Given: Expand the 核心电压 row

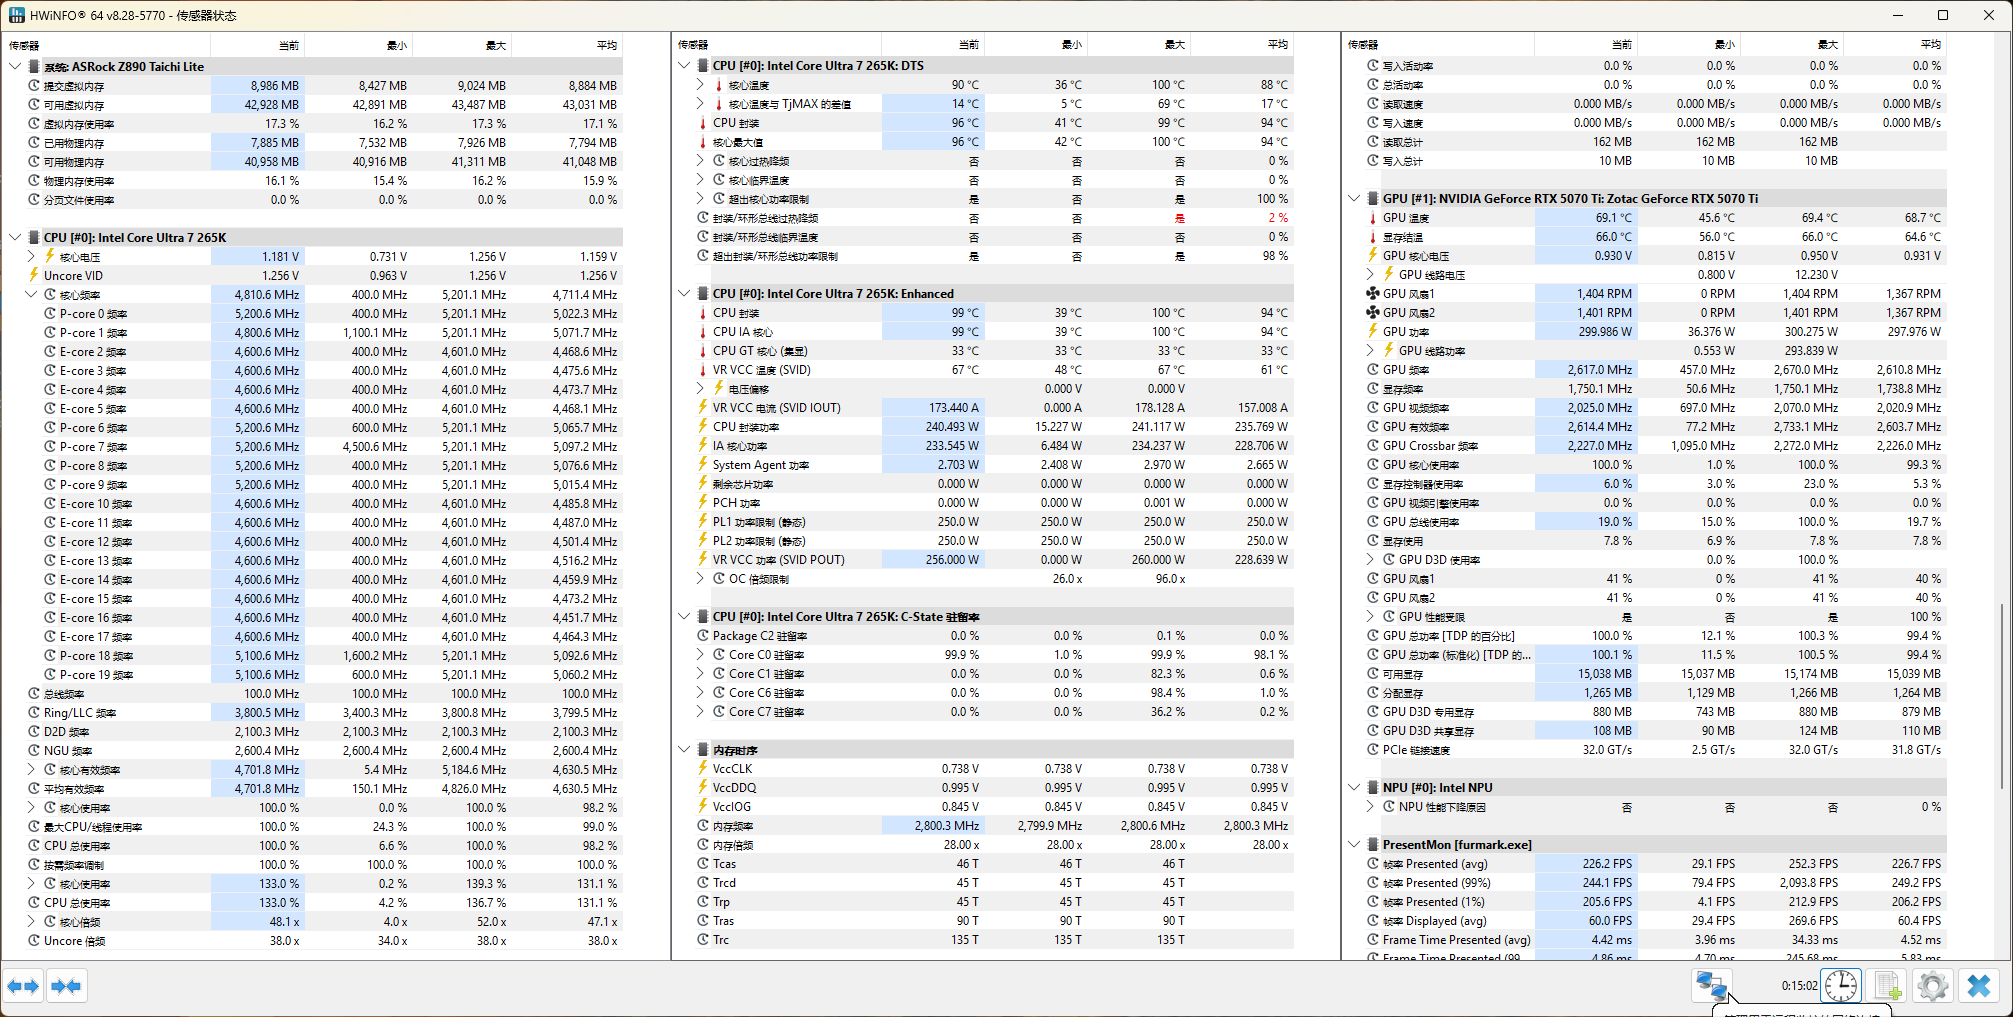Looking at the screenshot, I should coord(31,257).
